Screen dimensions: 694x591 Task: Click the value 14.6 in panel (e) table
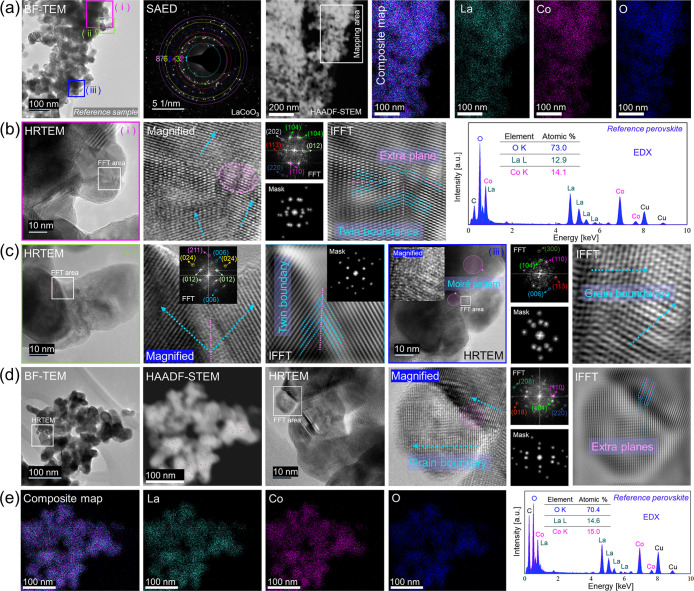click(593, 521)
